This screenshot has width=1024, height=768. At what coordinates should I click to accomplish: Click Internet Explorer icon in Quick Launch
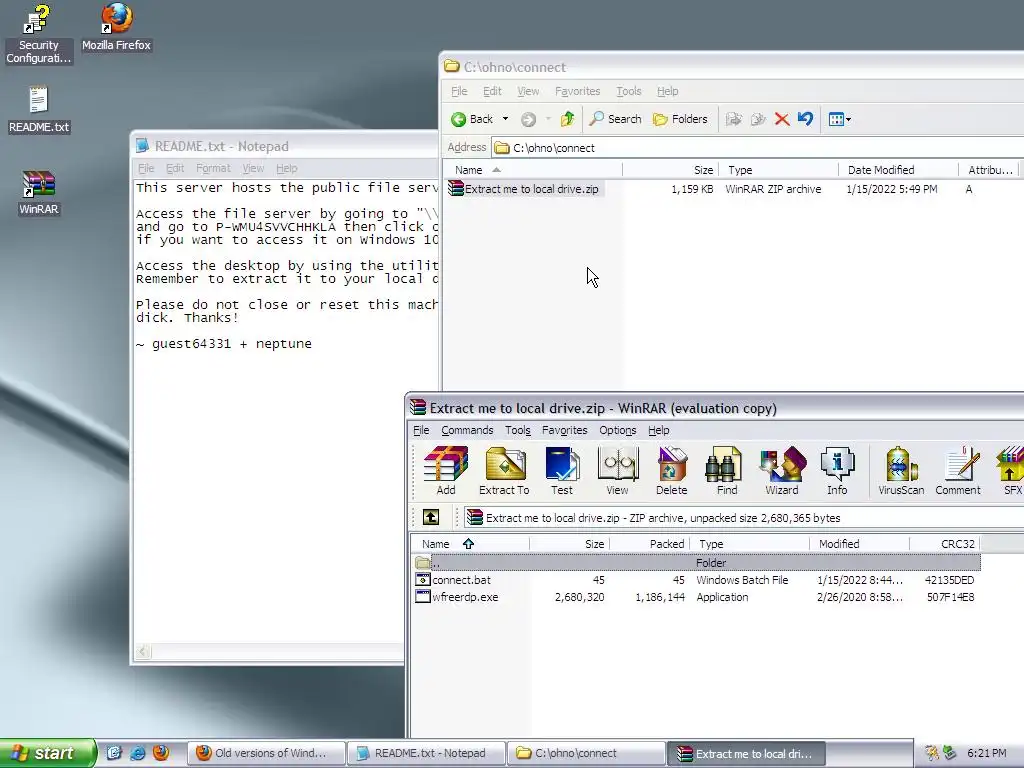pos(137,753)
